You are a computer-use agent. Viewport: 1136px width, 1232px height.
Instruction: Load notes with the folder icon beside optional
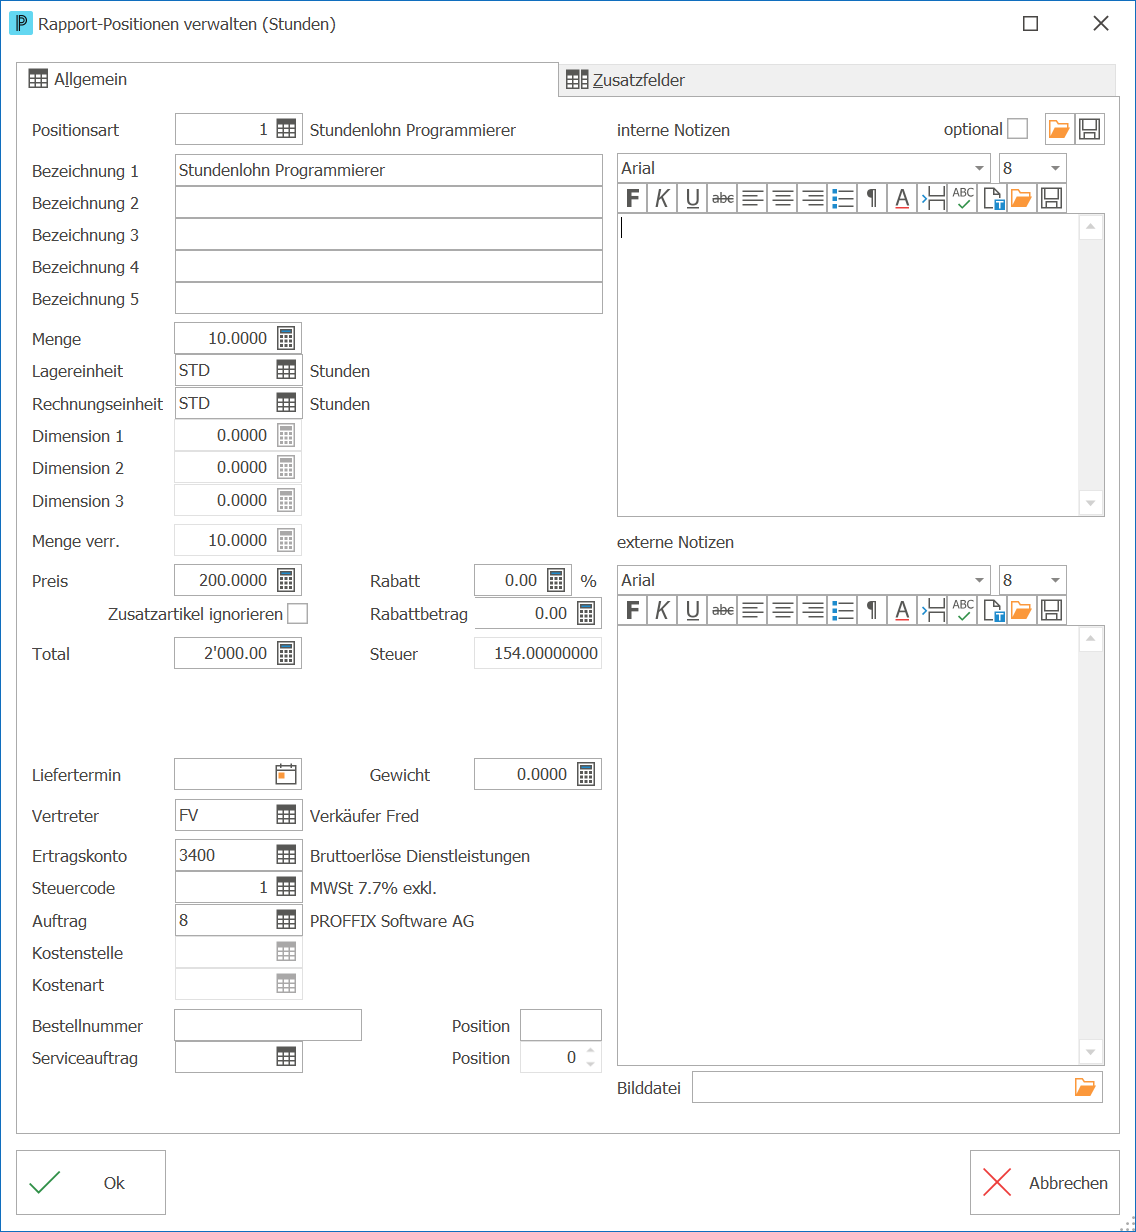(1059, 129)
